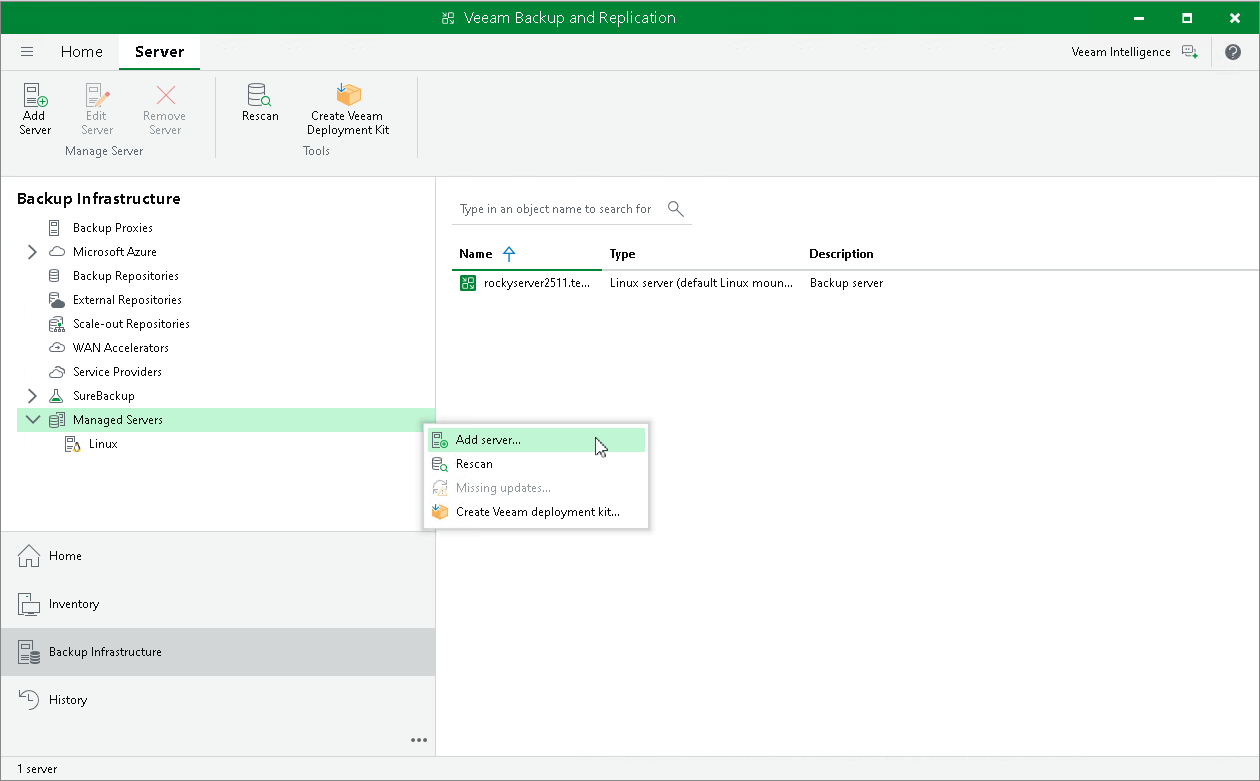Click the search magnifier icon
The height and width of the screenshot is (781, 1260).
676,209
